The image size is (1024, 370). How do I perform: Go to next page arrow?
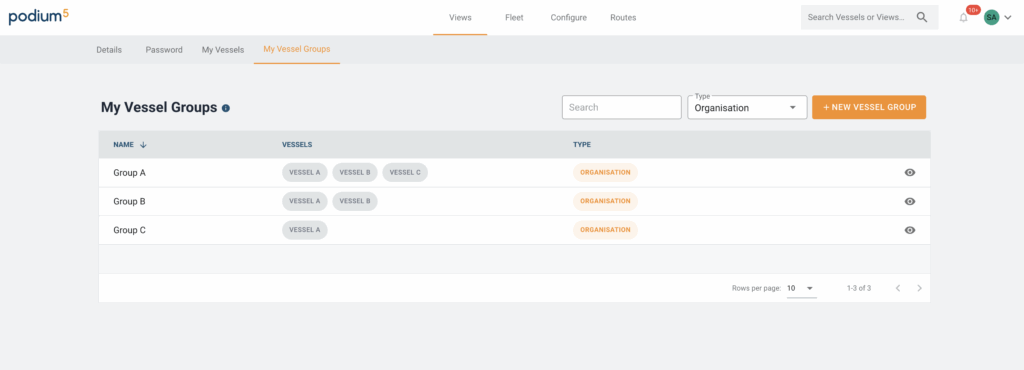920,288
